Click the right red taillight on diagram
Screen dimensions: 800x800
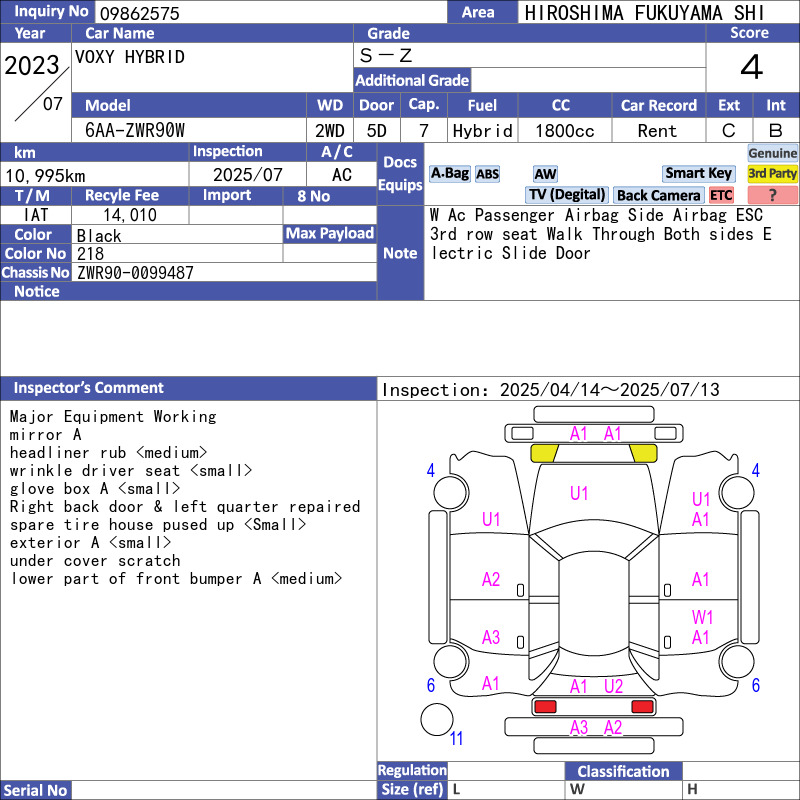(642, 707)
